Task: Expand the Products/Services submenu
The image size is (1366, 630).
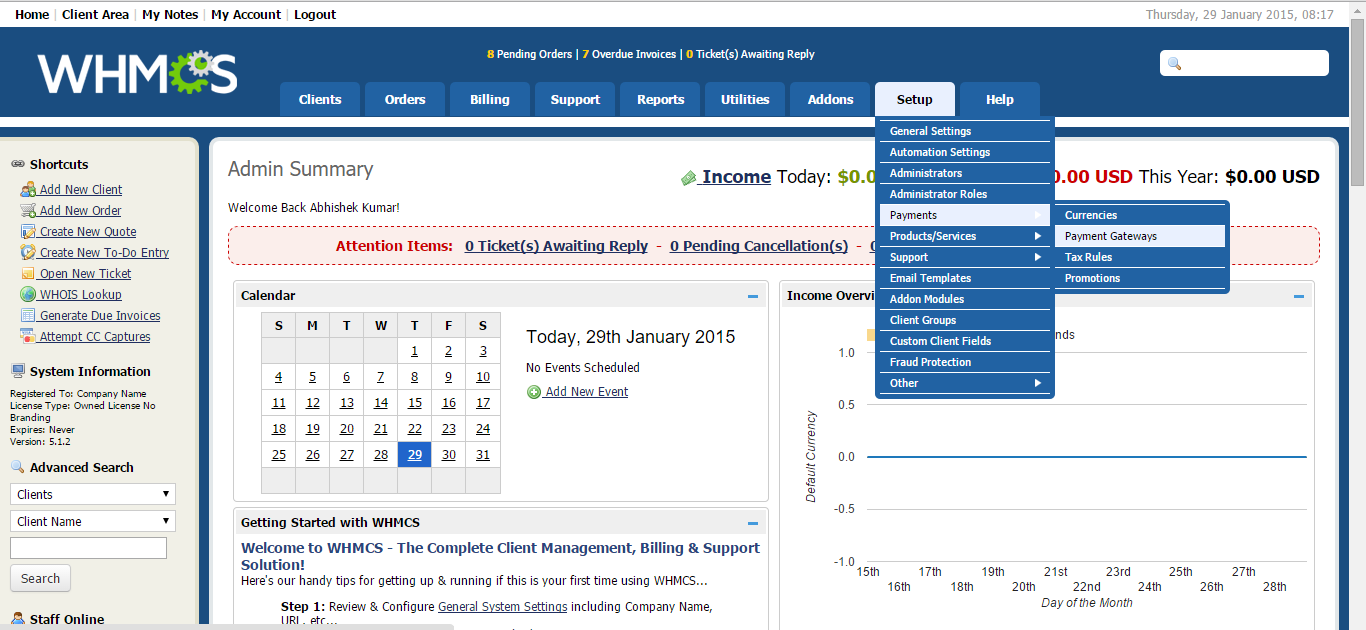Action: point(965,236)
